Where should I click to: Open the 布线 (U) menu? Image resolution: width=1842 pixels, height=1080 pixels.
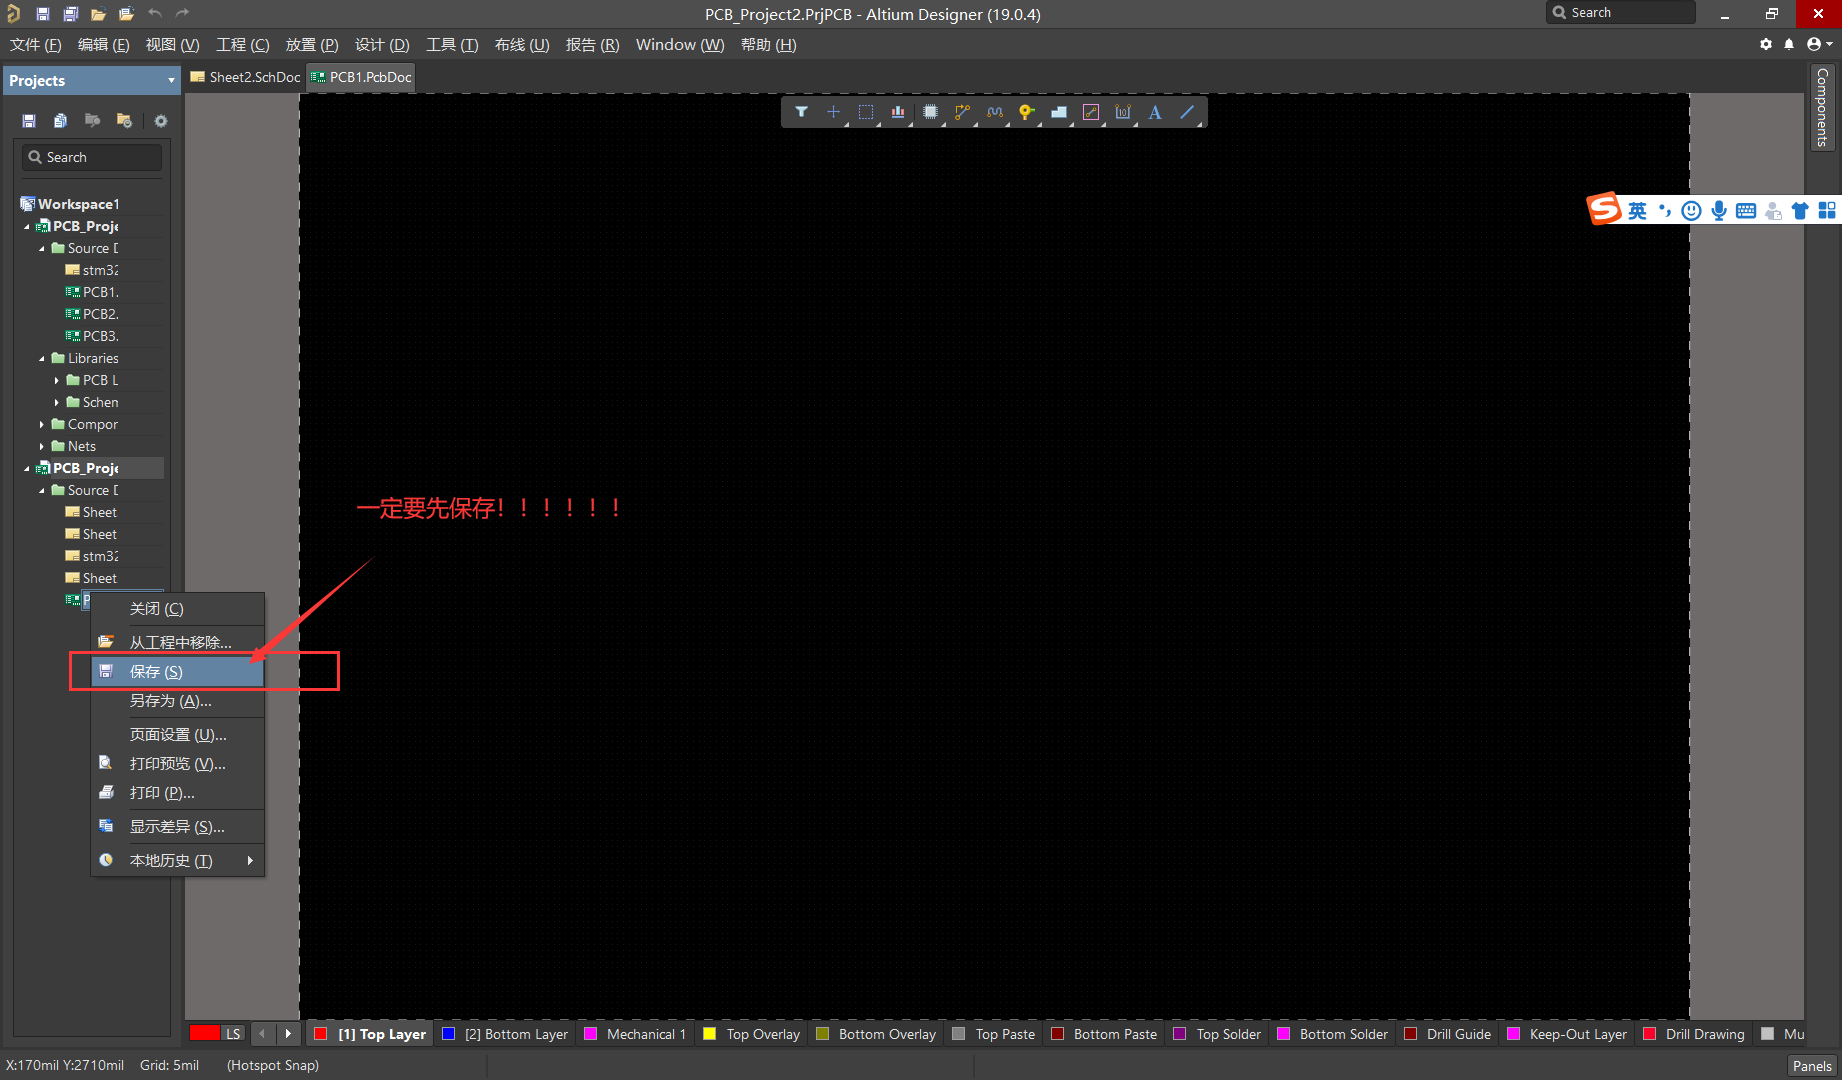pos(522,45)
